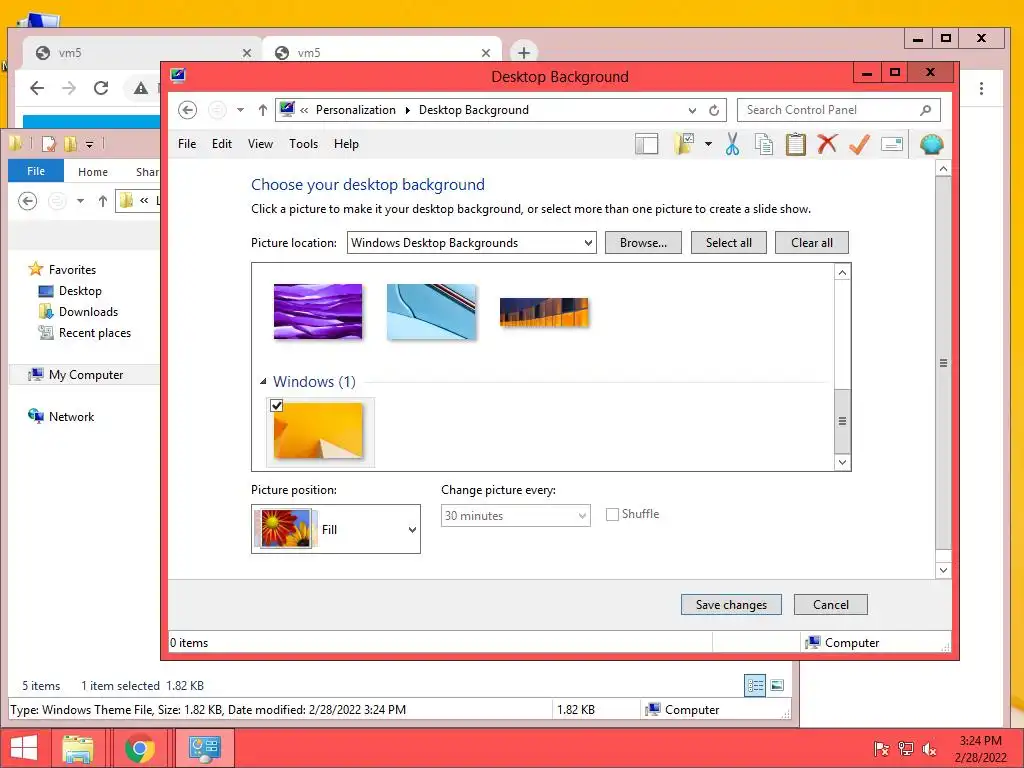1024x768 pixels.
Task: Open File tab in File Explorer ribbon
Action: tap(36, 171)
